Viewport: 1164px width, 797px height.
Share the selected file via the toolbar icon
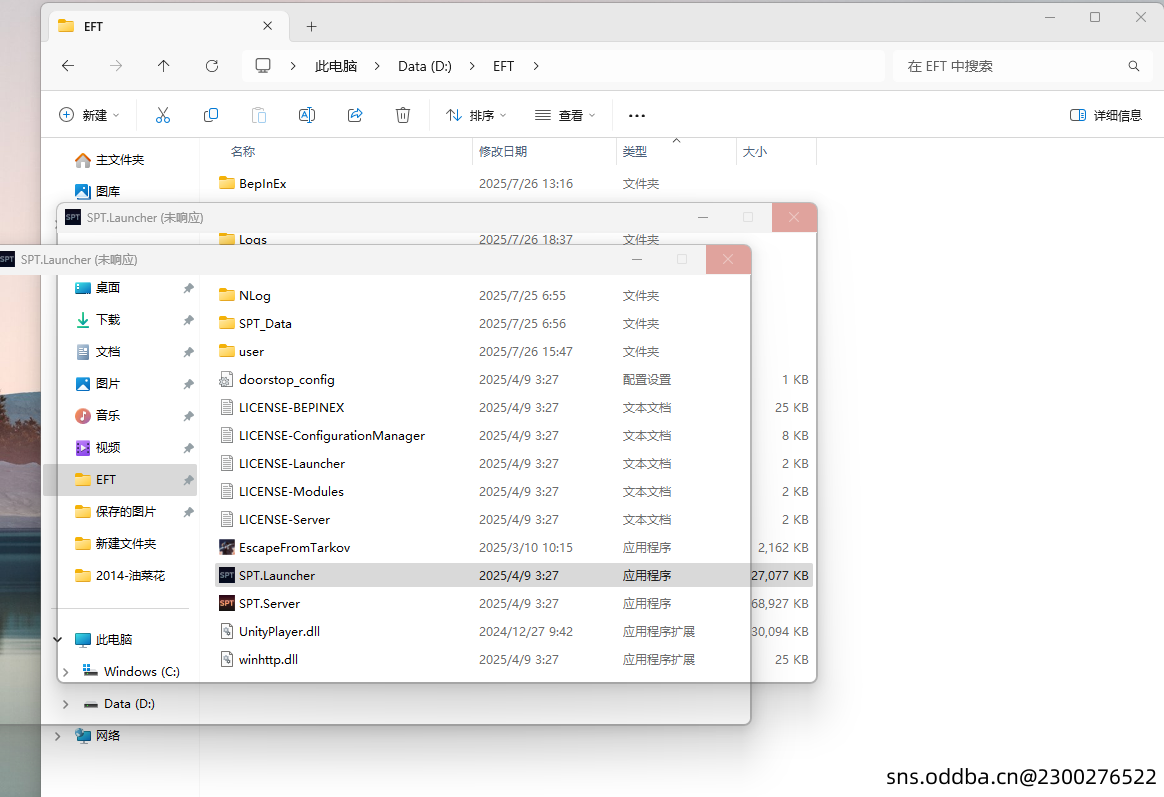click(355, 115)
